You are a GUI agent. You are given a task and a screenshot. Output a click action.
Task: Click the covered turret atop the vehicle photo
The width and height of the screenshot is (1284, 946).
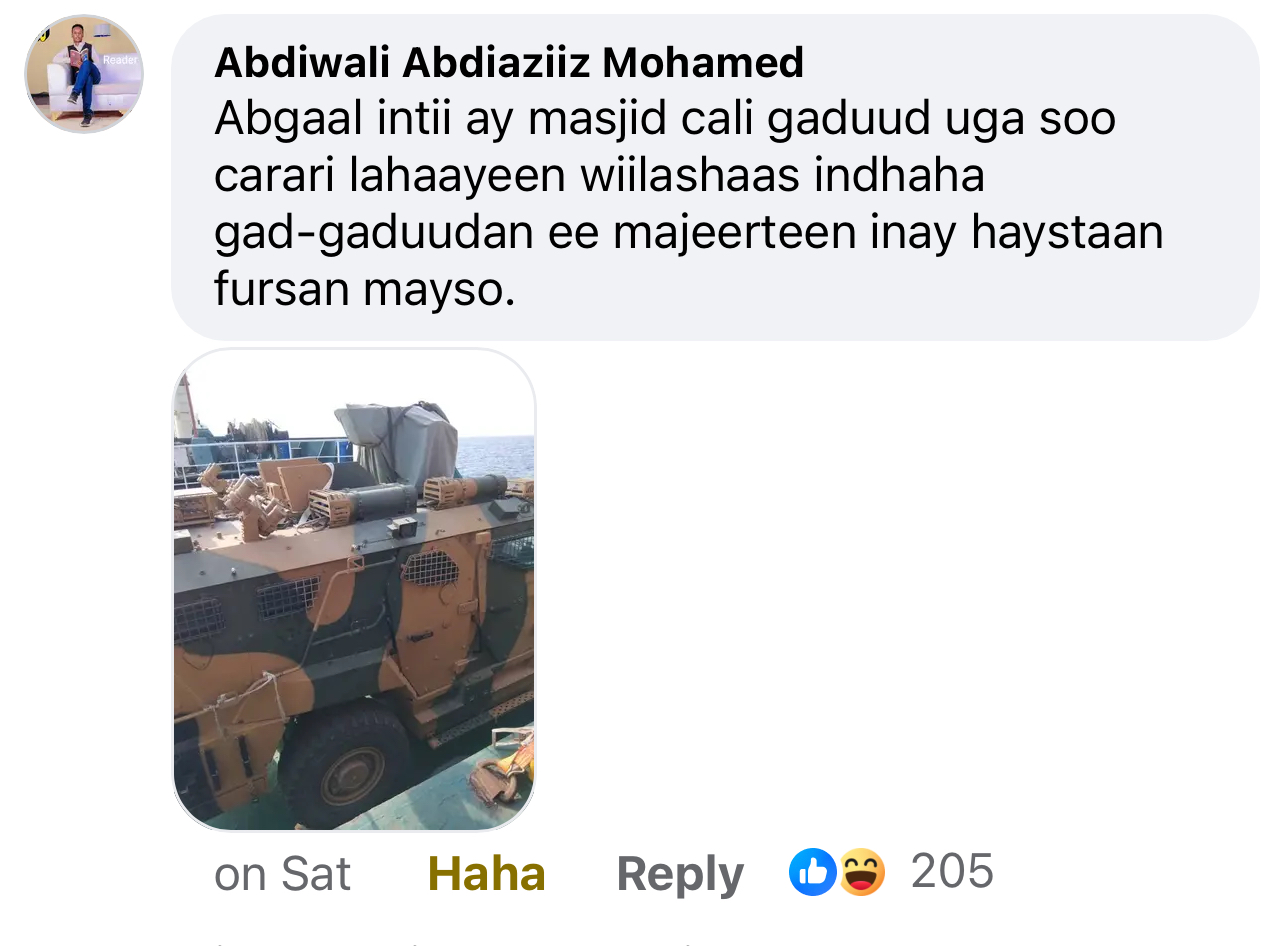(398, 444)
